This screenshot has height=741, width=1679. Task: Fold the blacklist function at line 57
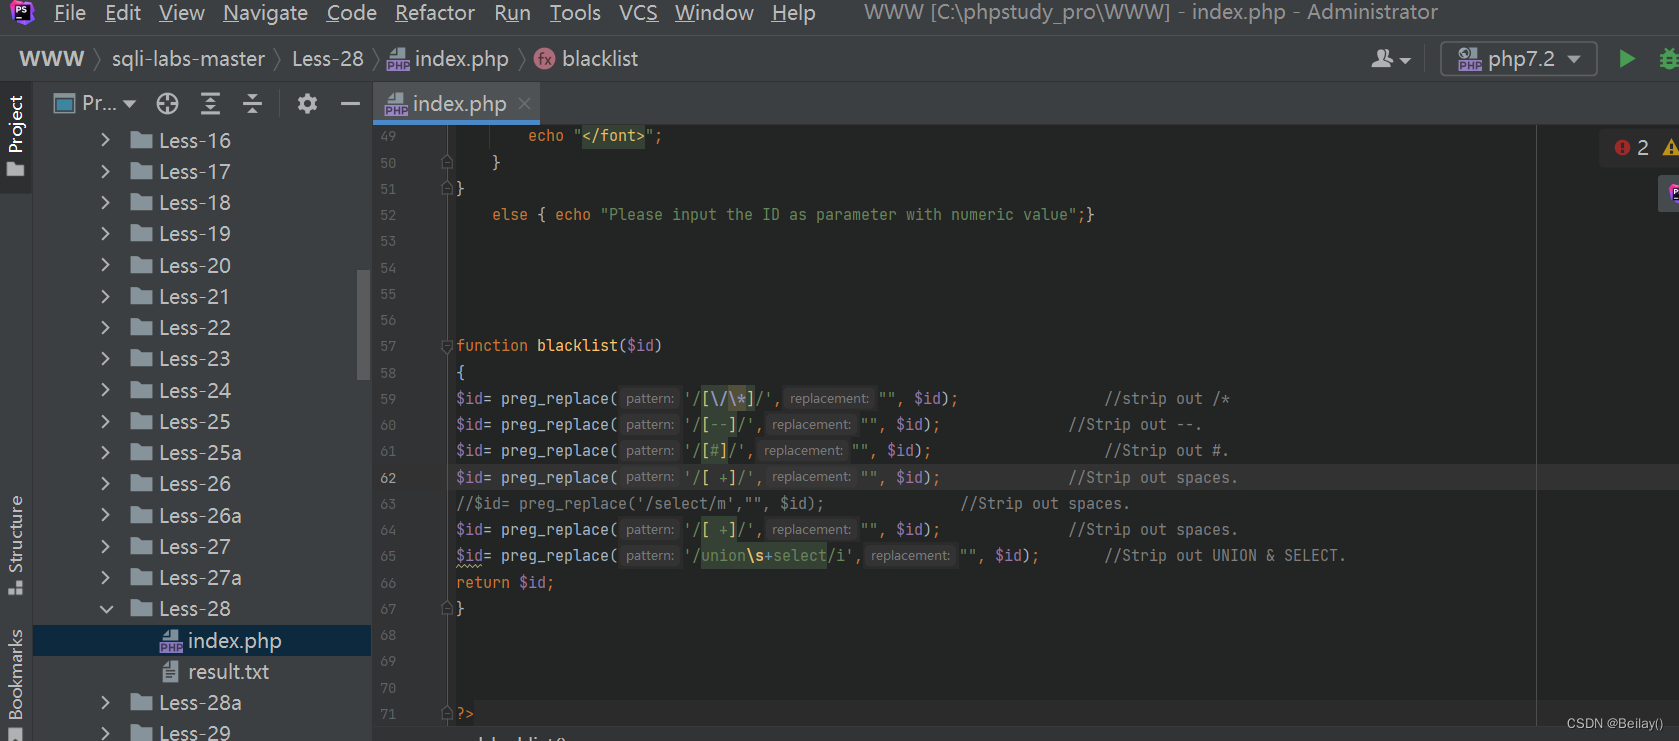pos(447,346)
